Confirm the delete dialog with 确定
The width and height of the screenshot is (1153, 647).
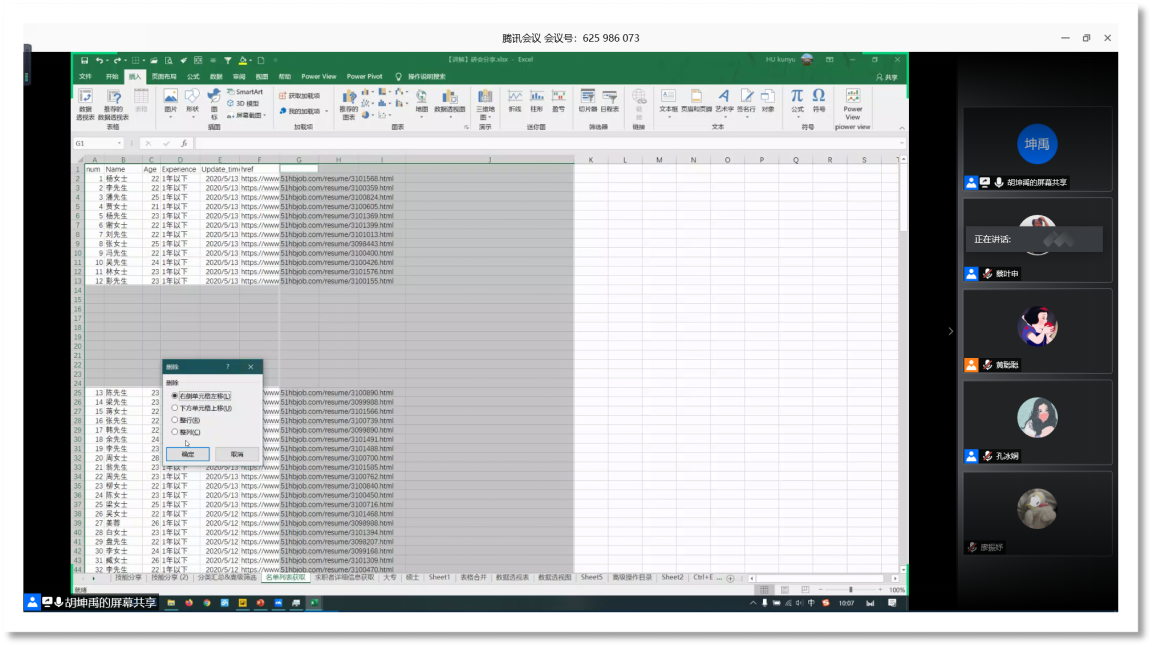click(x=187, y=454)
